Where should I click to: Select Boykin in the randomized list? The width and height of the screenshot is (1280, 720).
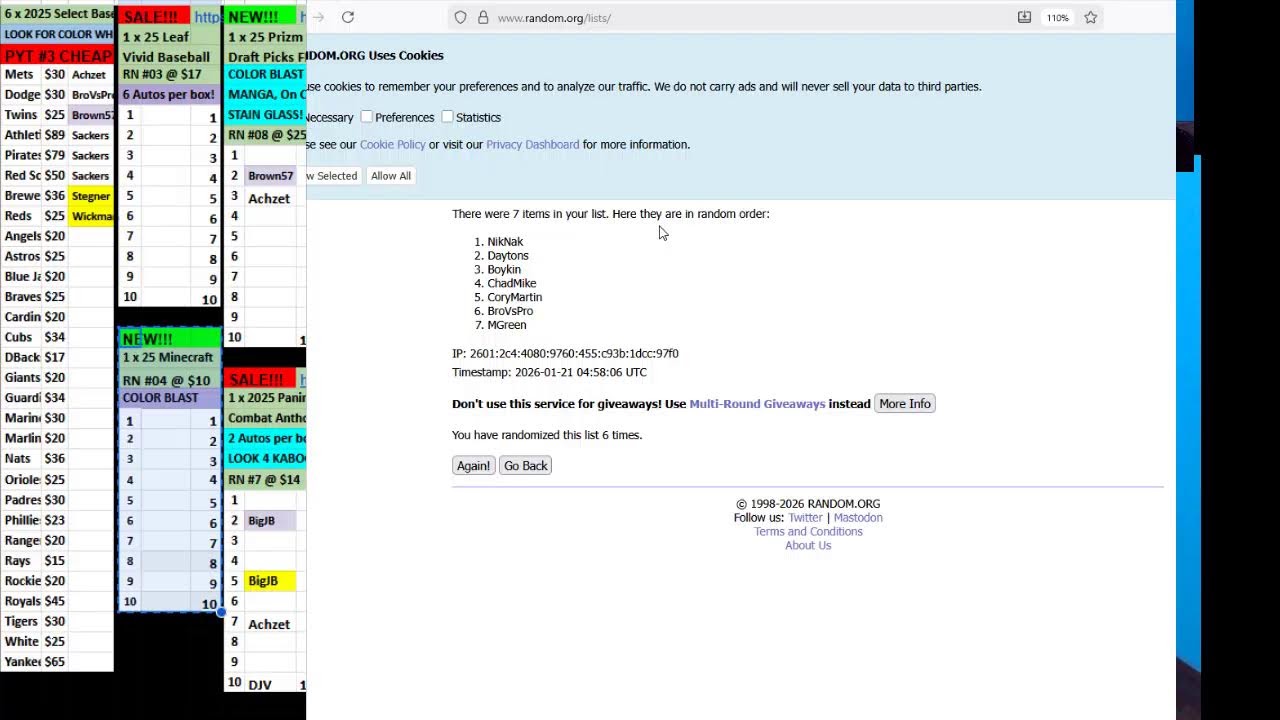click(x=504, y=270)
